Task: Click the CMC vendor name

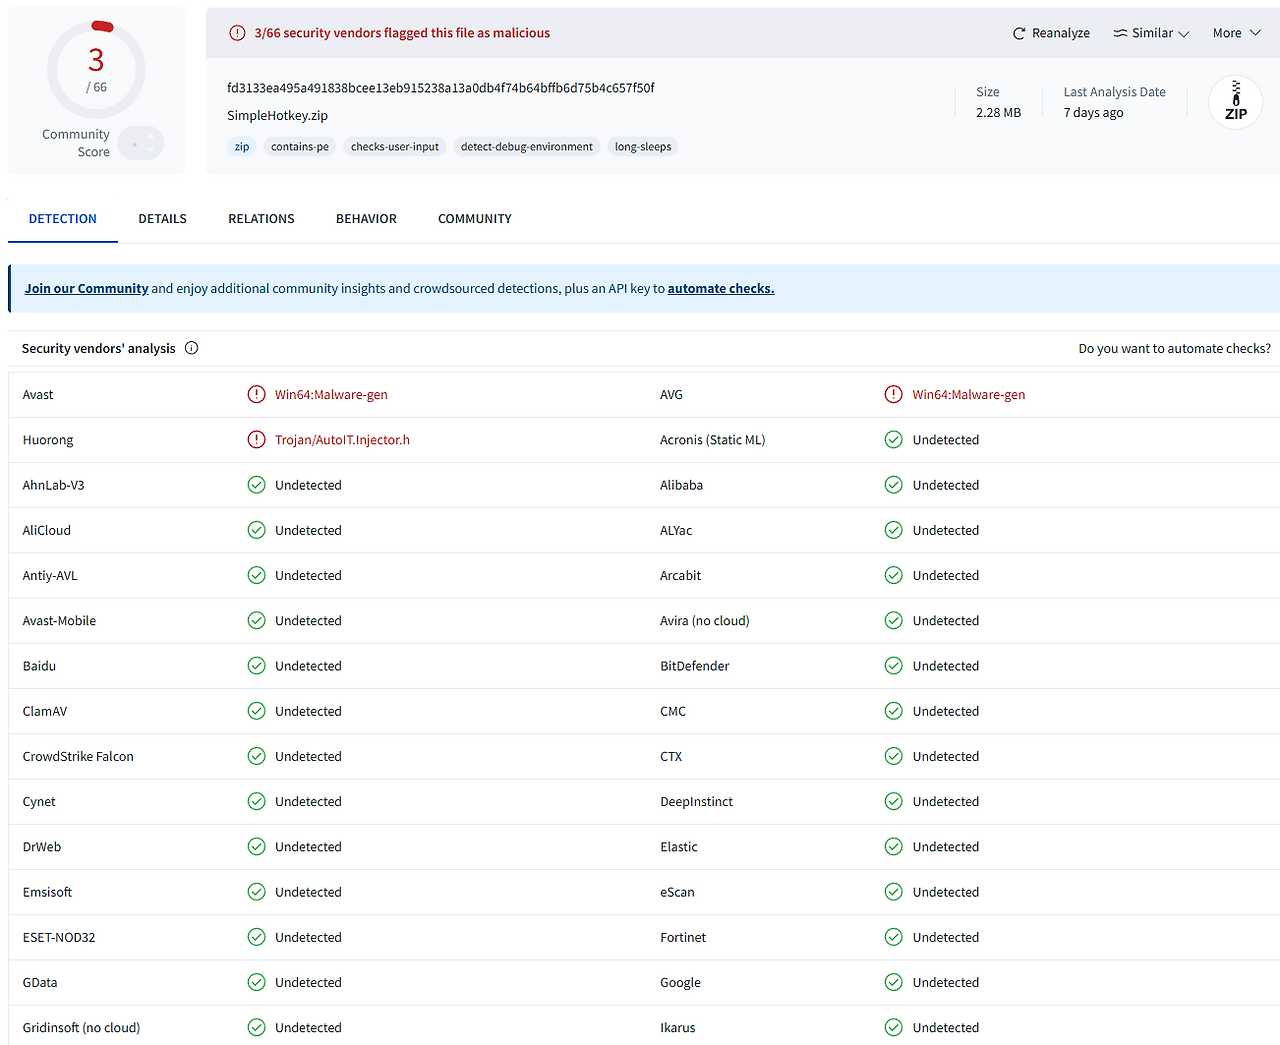Action: (x=673, y=712)
